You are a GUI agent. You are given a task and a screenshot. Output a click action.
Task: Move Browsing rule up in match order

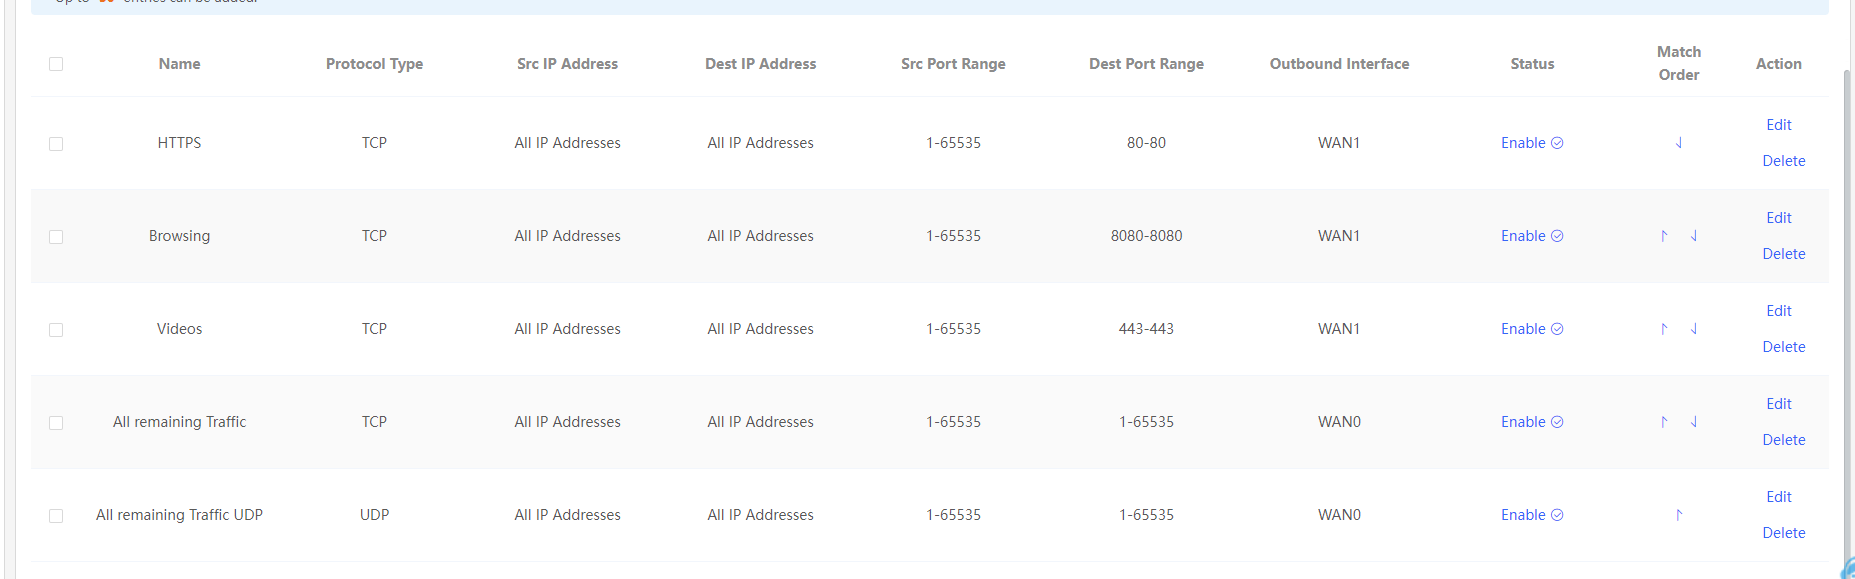1664,236
